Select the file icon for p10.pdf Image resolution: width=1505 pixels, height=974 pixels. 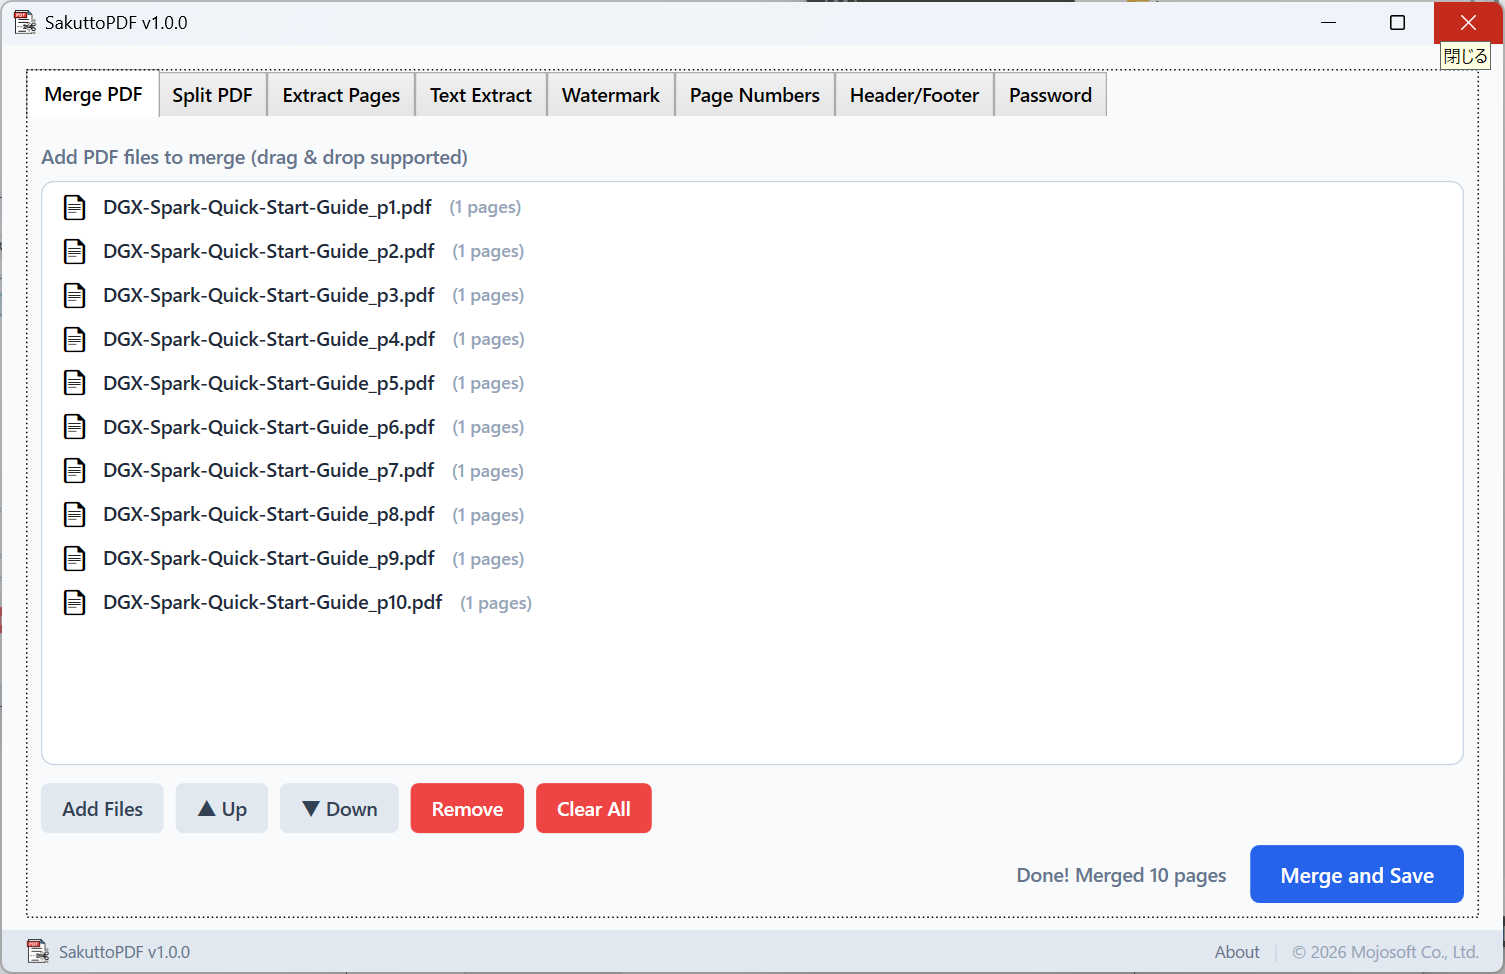point(75,603)
